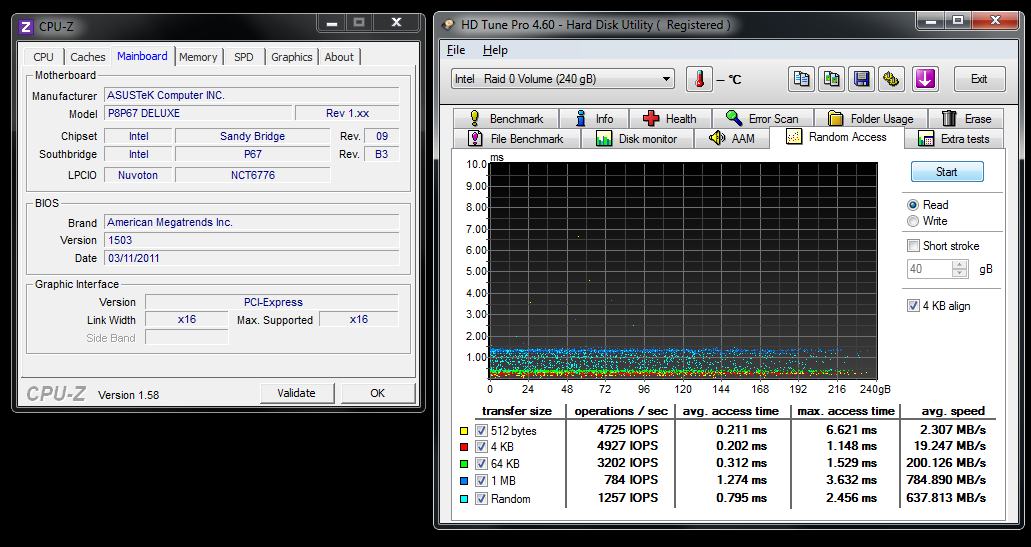Viewport: 1031px width, 547px height.
Task: Click the HD Tune title bar icon
Action: [x=448, y=24]
